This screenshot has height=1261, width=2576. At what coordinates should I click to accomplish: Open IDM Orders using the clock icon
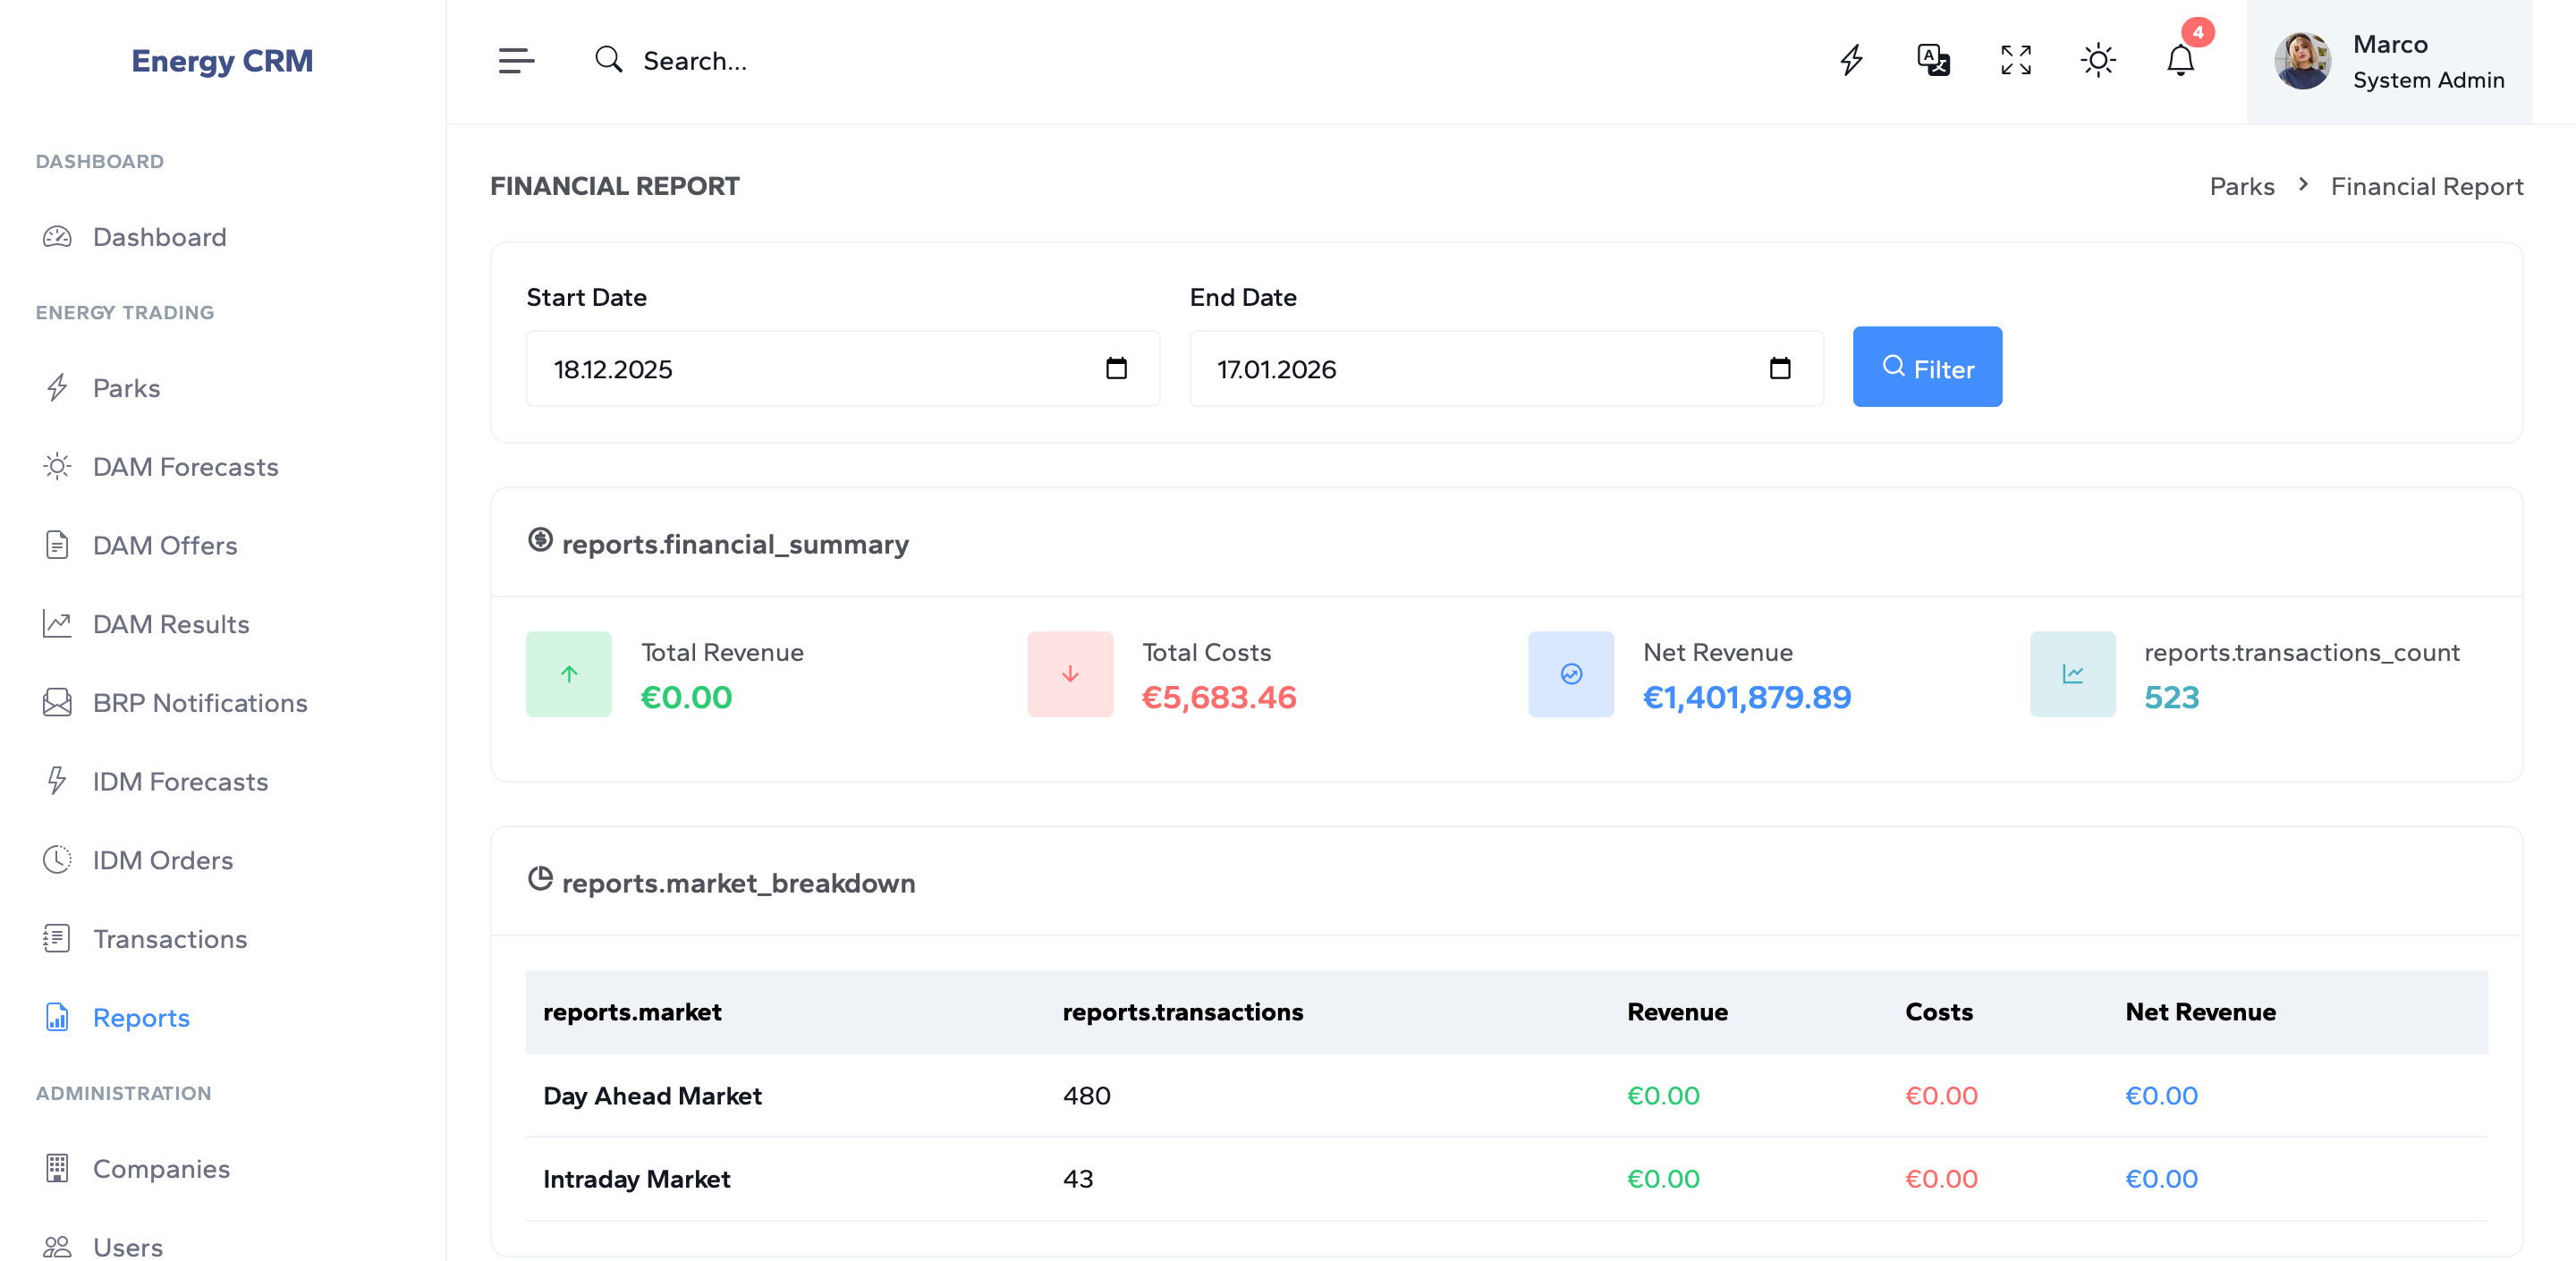tap(57, 859)
